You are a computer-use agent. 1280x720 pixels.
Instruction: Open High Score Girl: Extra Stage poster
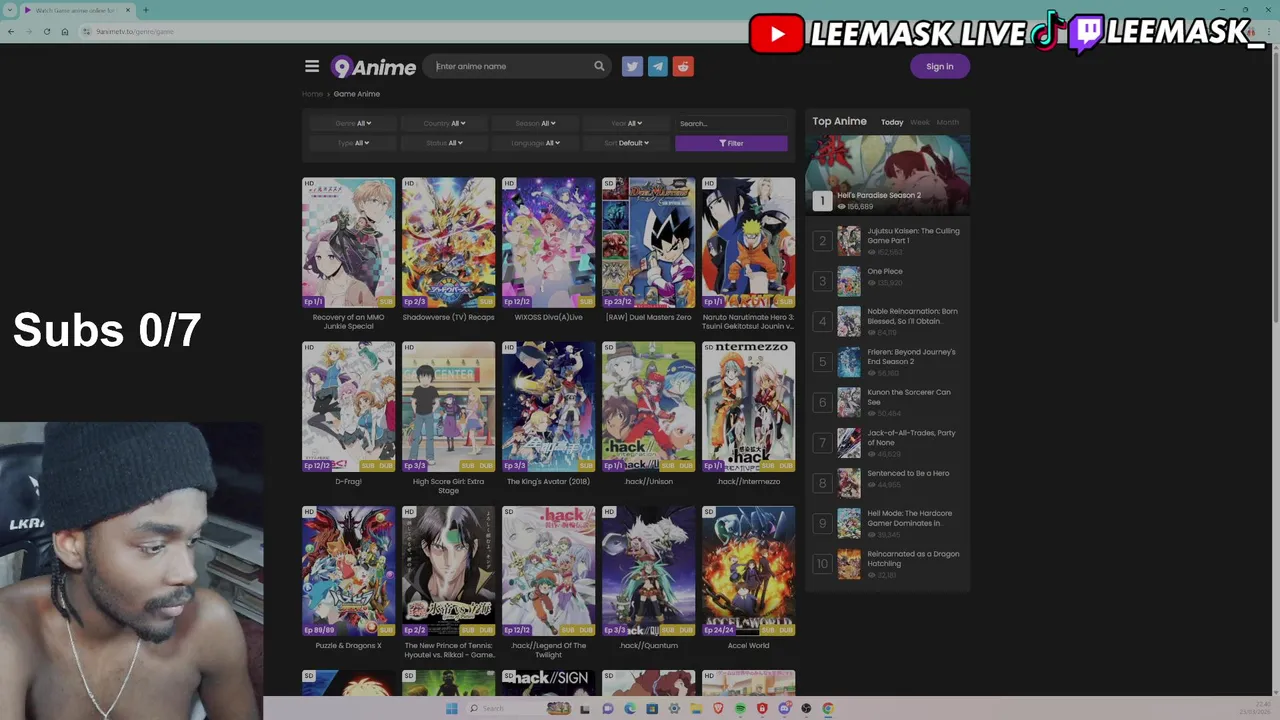448,406
